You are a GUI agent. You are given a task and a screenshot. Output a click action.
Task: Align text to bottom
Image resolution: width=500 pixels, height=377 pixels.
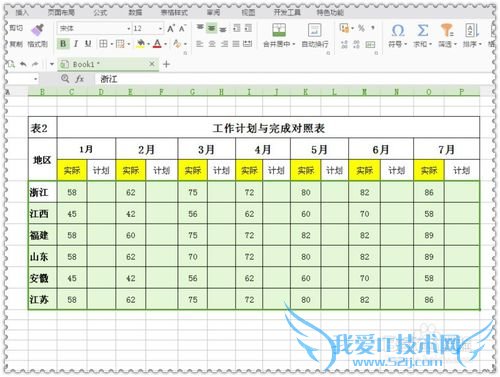tap(223, 29)
